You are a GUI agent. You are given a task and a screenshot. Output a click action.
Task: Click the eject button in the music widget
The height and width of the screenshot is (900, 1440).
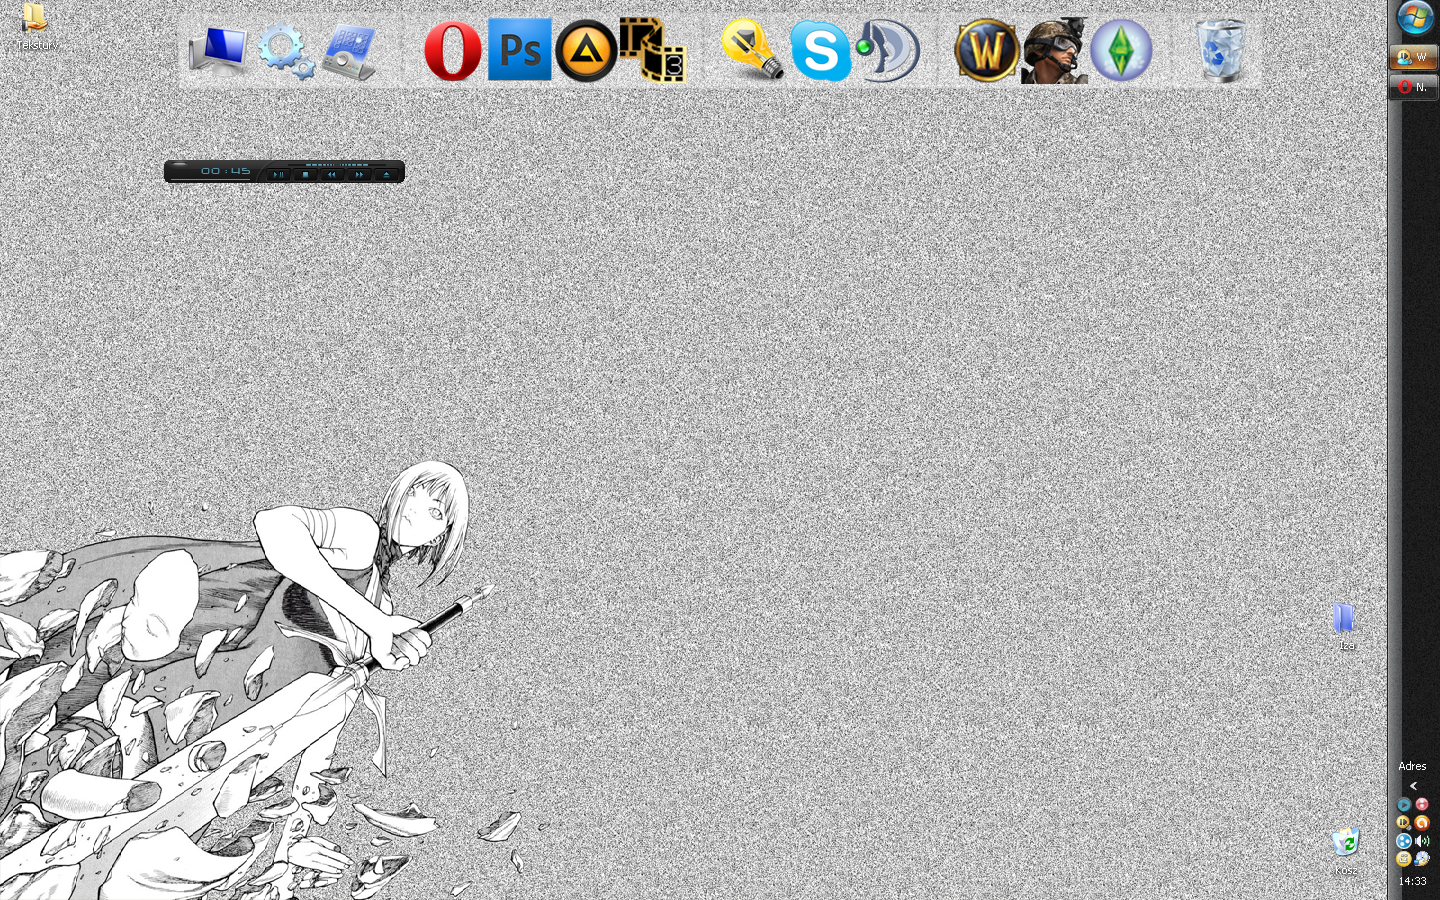(x=386, y=174)
